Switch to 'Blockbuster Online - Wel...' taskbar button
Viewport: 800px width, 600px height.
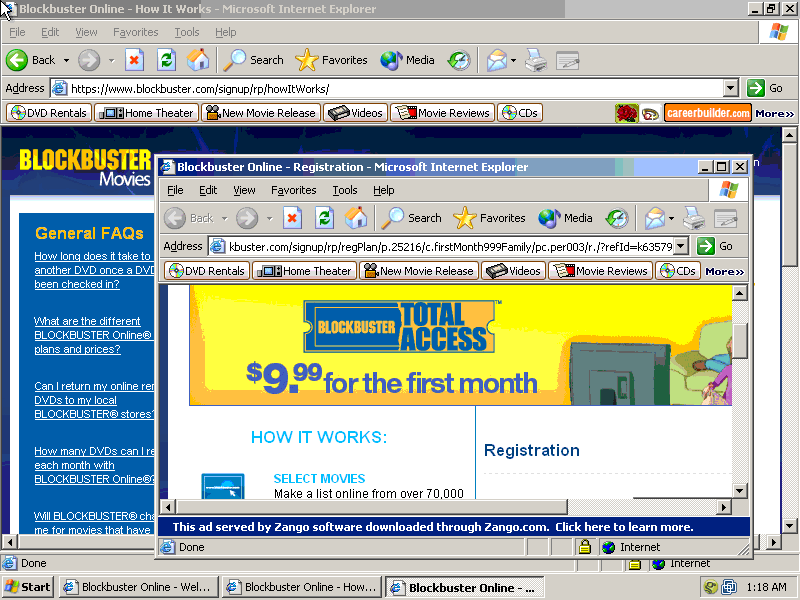pos(139,587)
